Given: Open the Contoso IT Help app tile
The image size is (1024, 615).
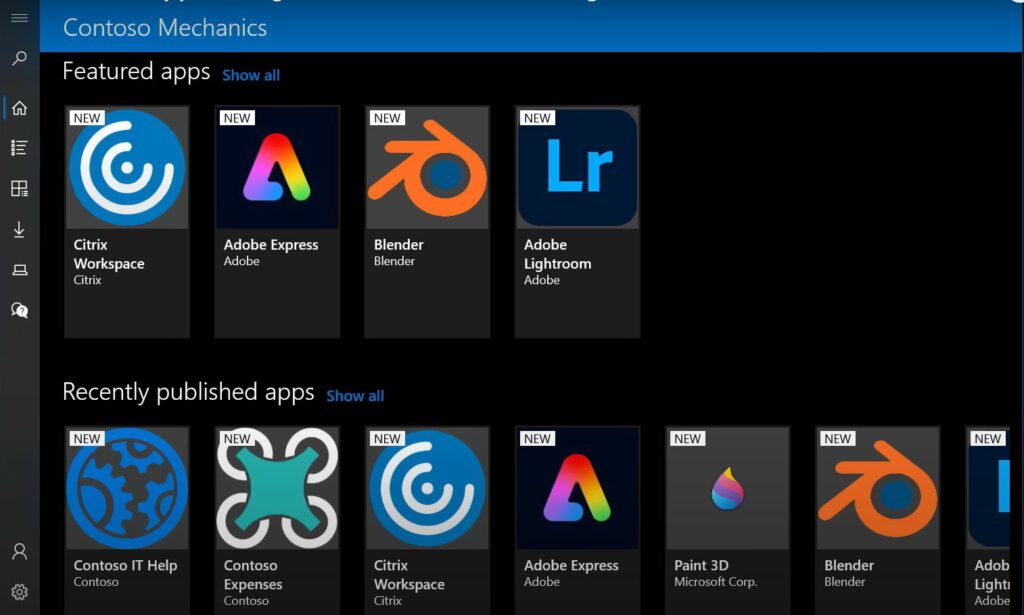Looking at the screenshot, I should [x=127, y=520].
